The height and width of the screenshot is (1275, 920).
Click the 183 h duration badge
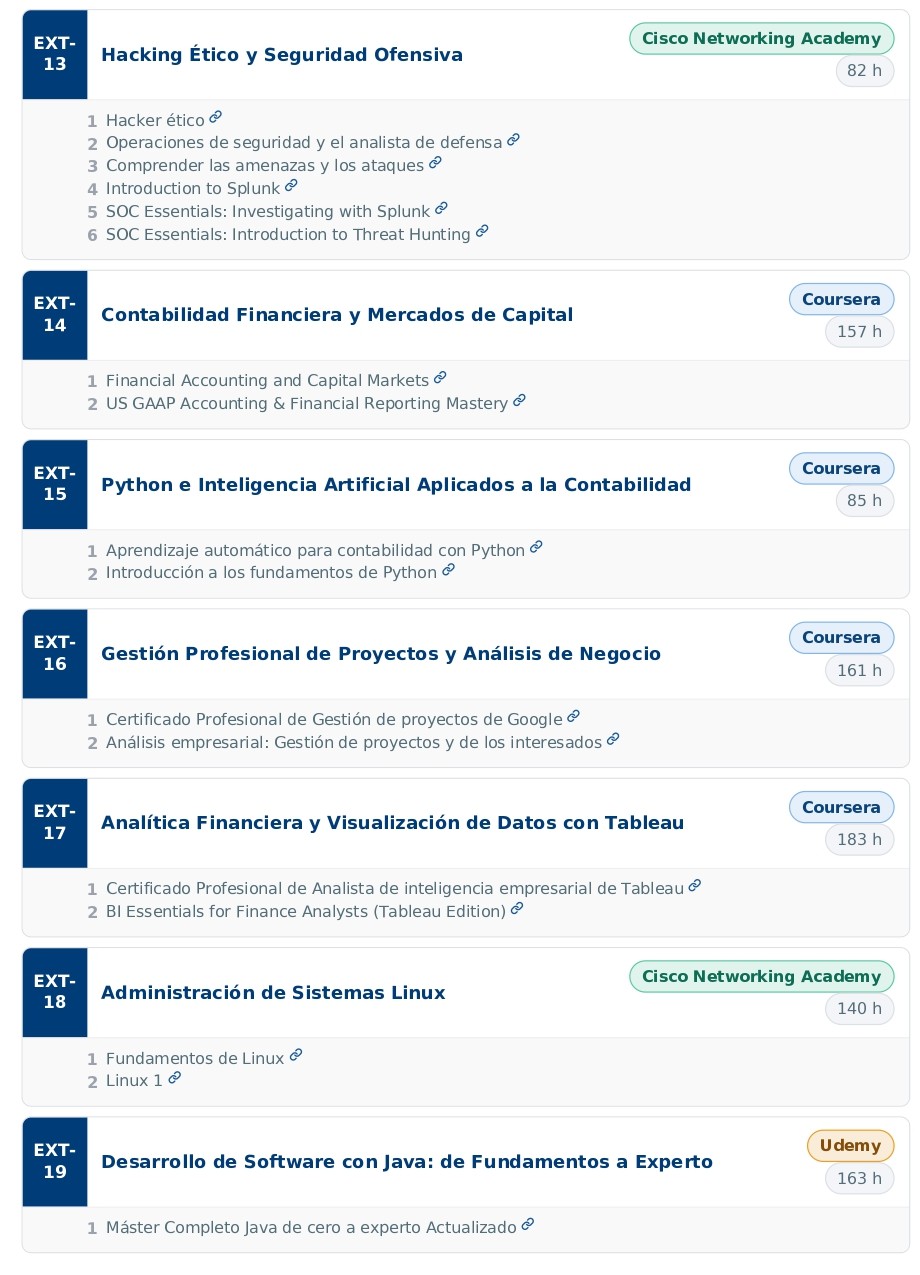[860, 839]
